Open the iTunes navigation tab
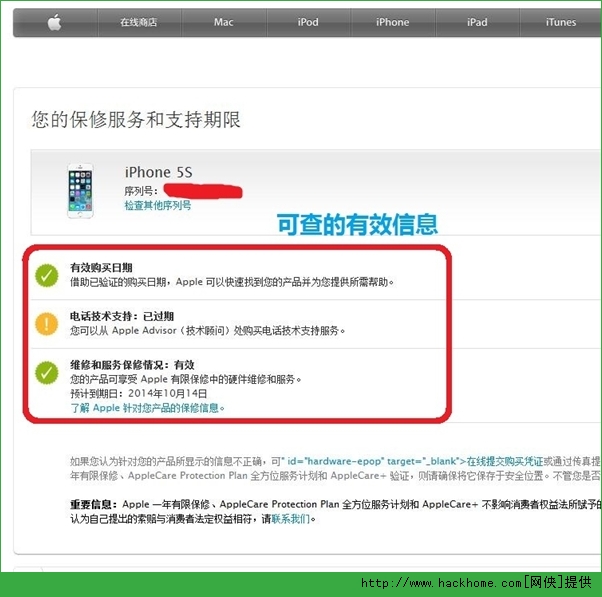The width and height of the screenshot is (602, 597). click(561, 22)
